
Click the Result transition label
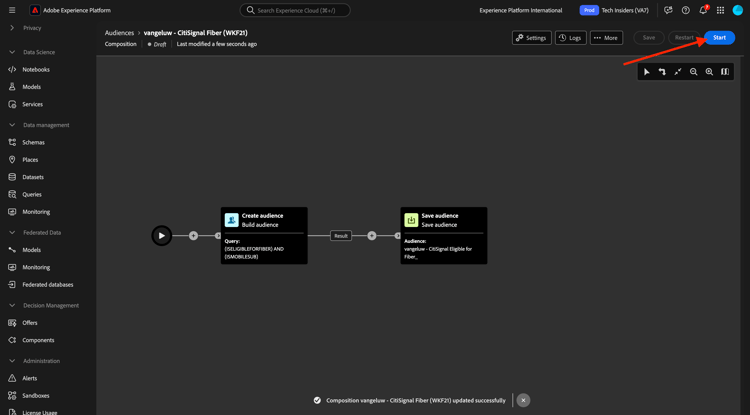341,236
